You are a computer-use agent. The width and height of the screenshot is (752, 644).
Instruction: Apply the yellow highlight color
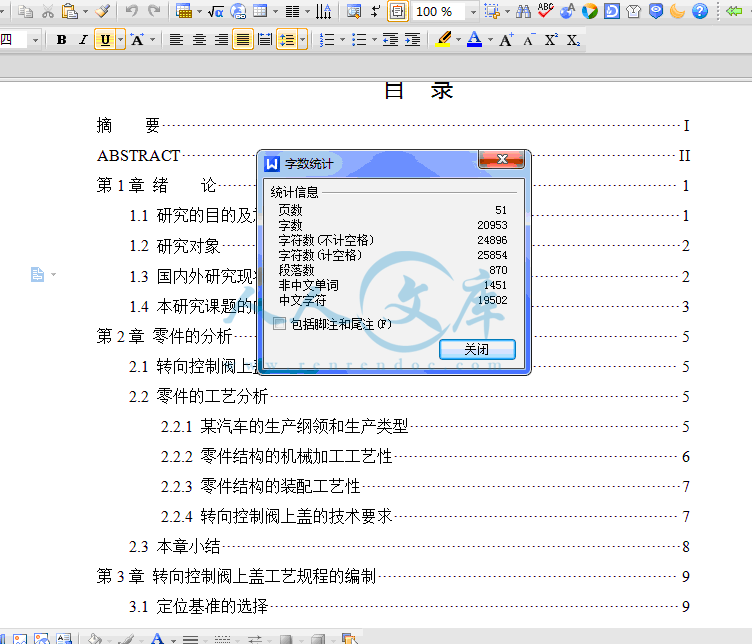(x=444, y=39)
